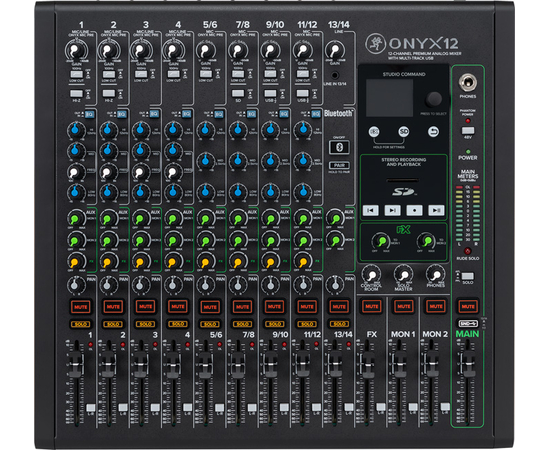Toggle the channel 5/6 EQ in/out button

pyautogui.click(x=219, y=114)
